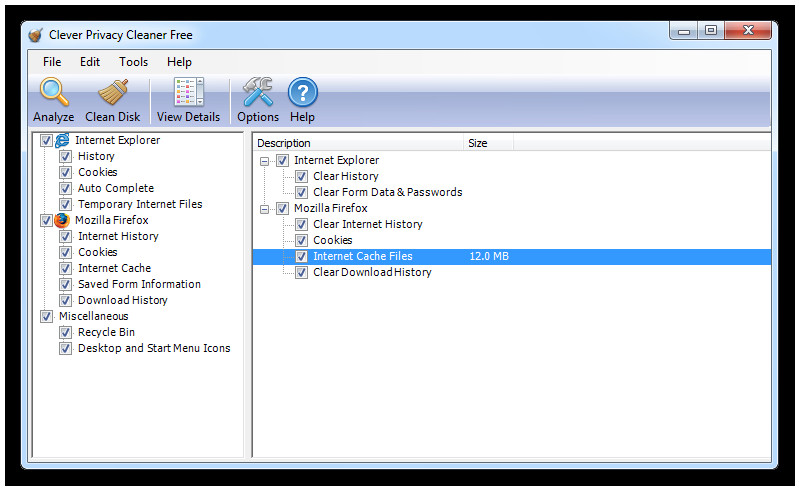799x490 pixels.
Task: Toggle Cookies checkbox under Mozilla Firefox left panel
Action: click(x=65, y=252)
